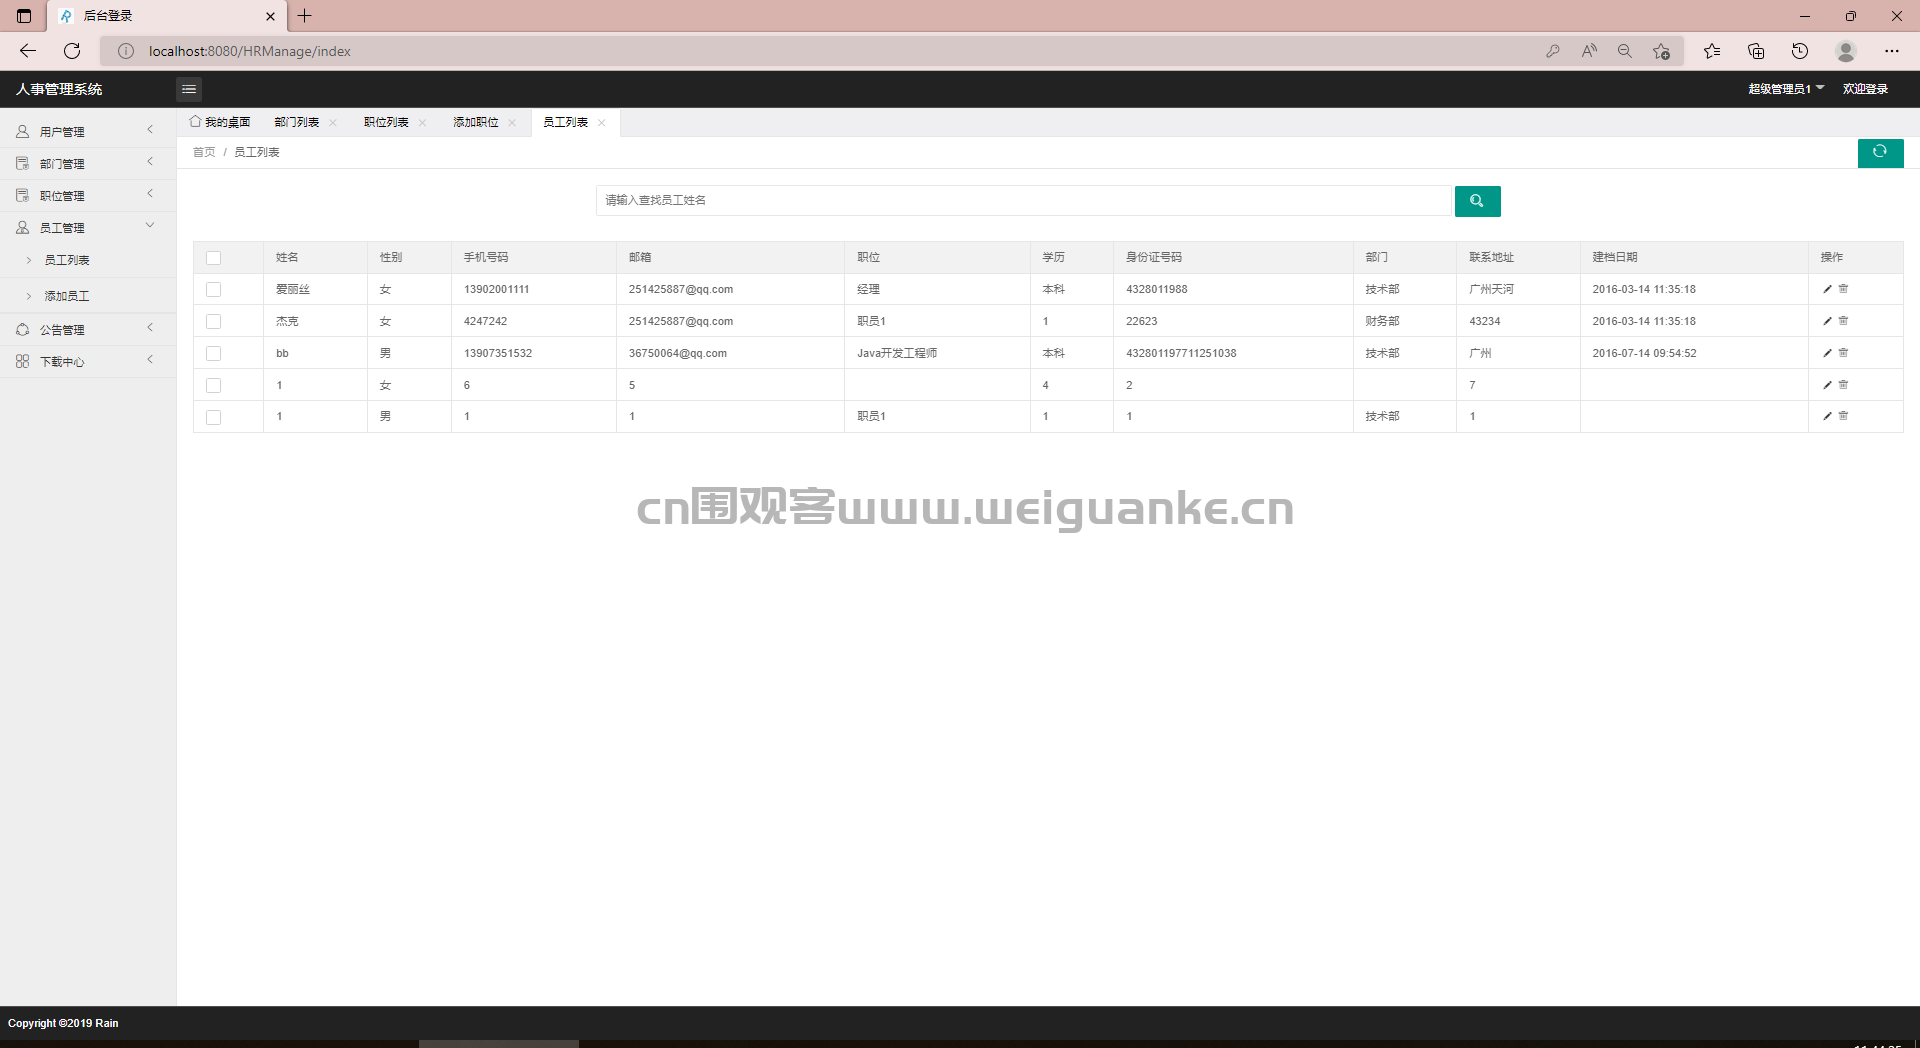Delete the bb employee row
The image size is (1920, 1048).
[x=1843, y=353]
